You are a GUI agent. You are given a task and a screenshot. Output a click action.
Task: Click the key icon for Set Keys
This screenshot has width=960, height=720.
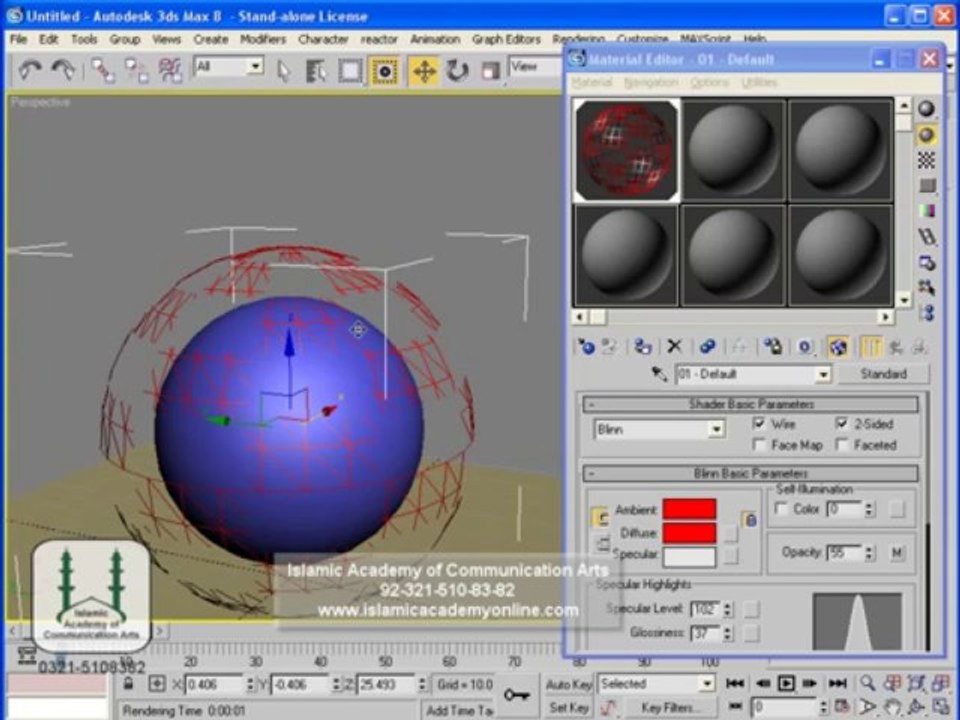pyautogui.click(x=517, y=694)
